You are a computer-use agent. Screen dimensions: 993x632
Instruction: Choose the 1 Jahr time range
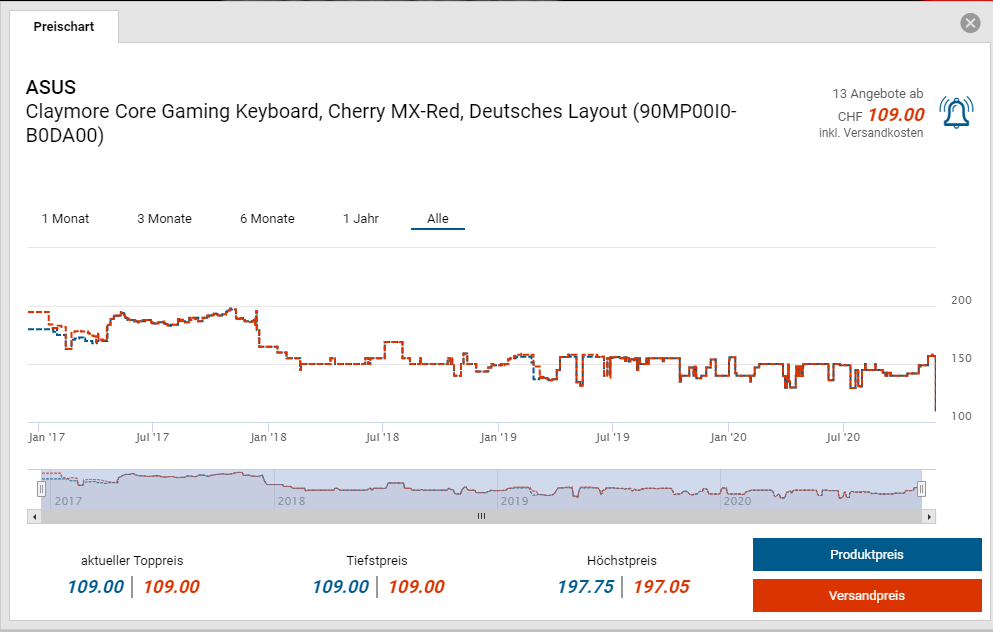coord(361,218)
